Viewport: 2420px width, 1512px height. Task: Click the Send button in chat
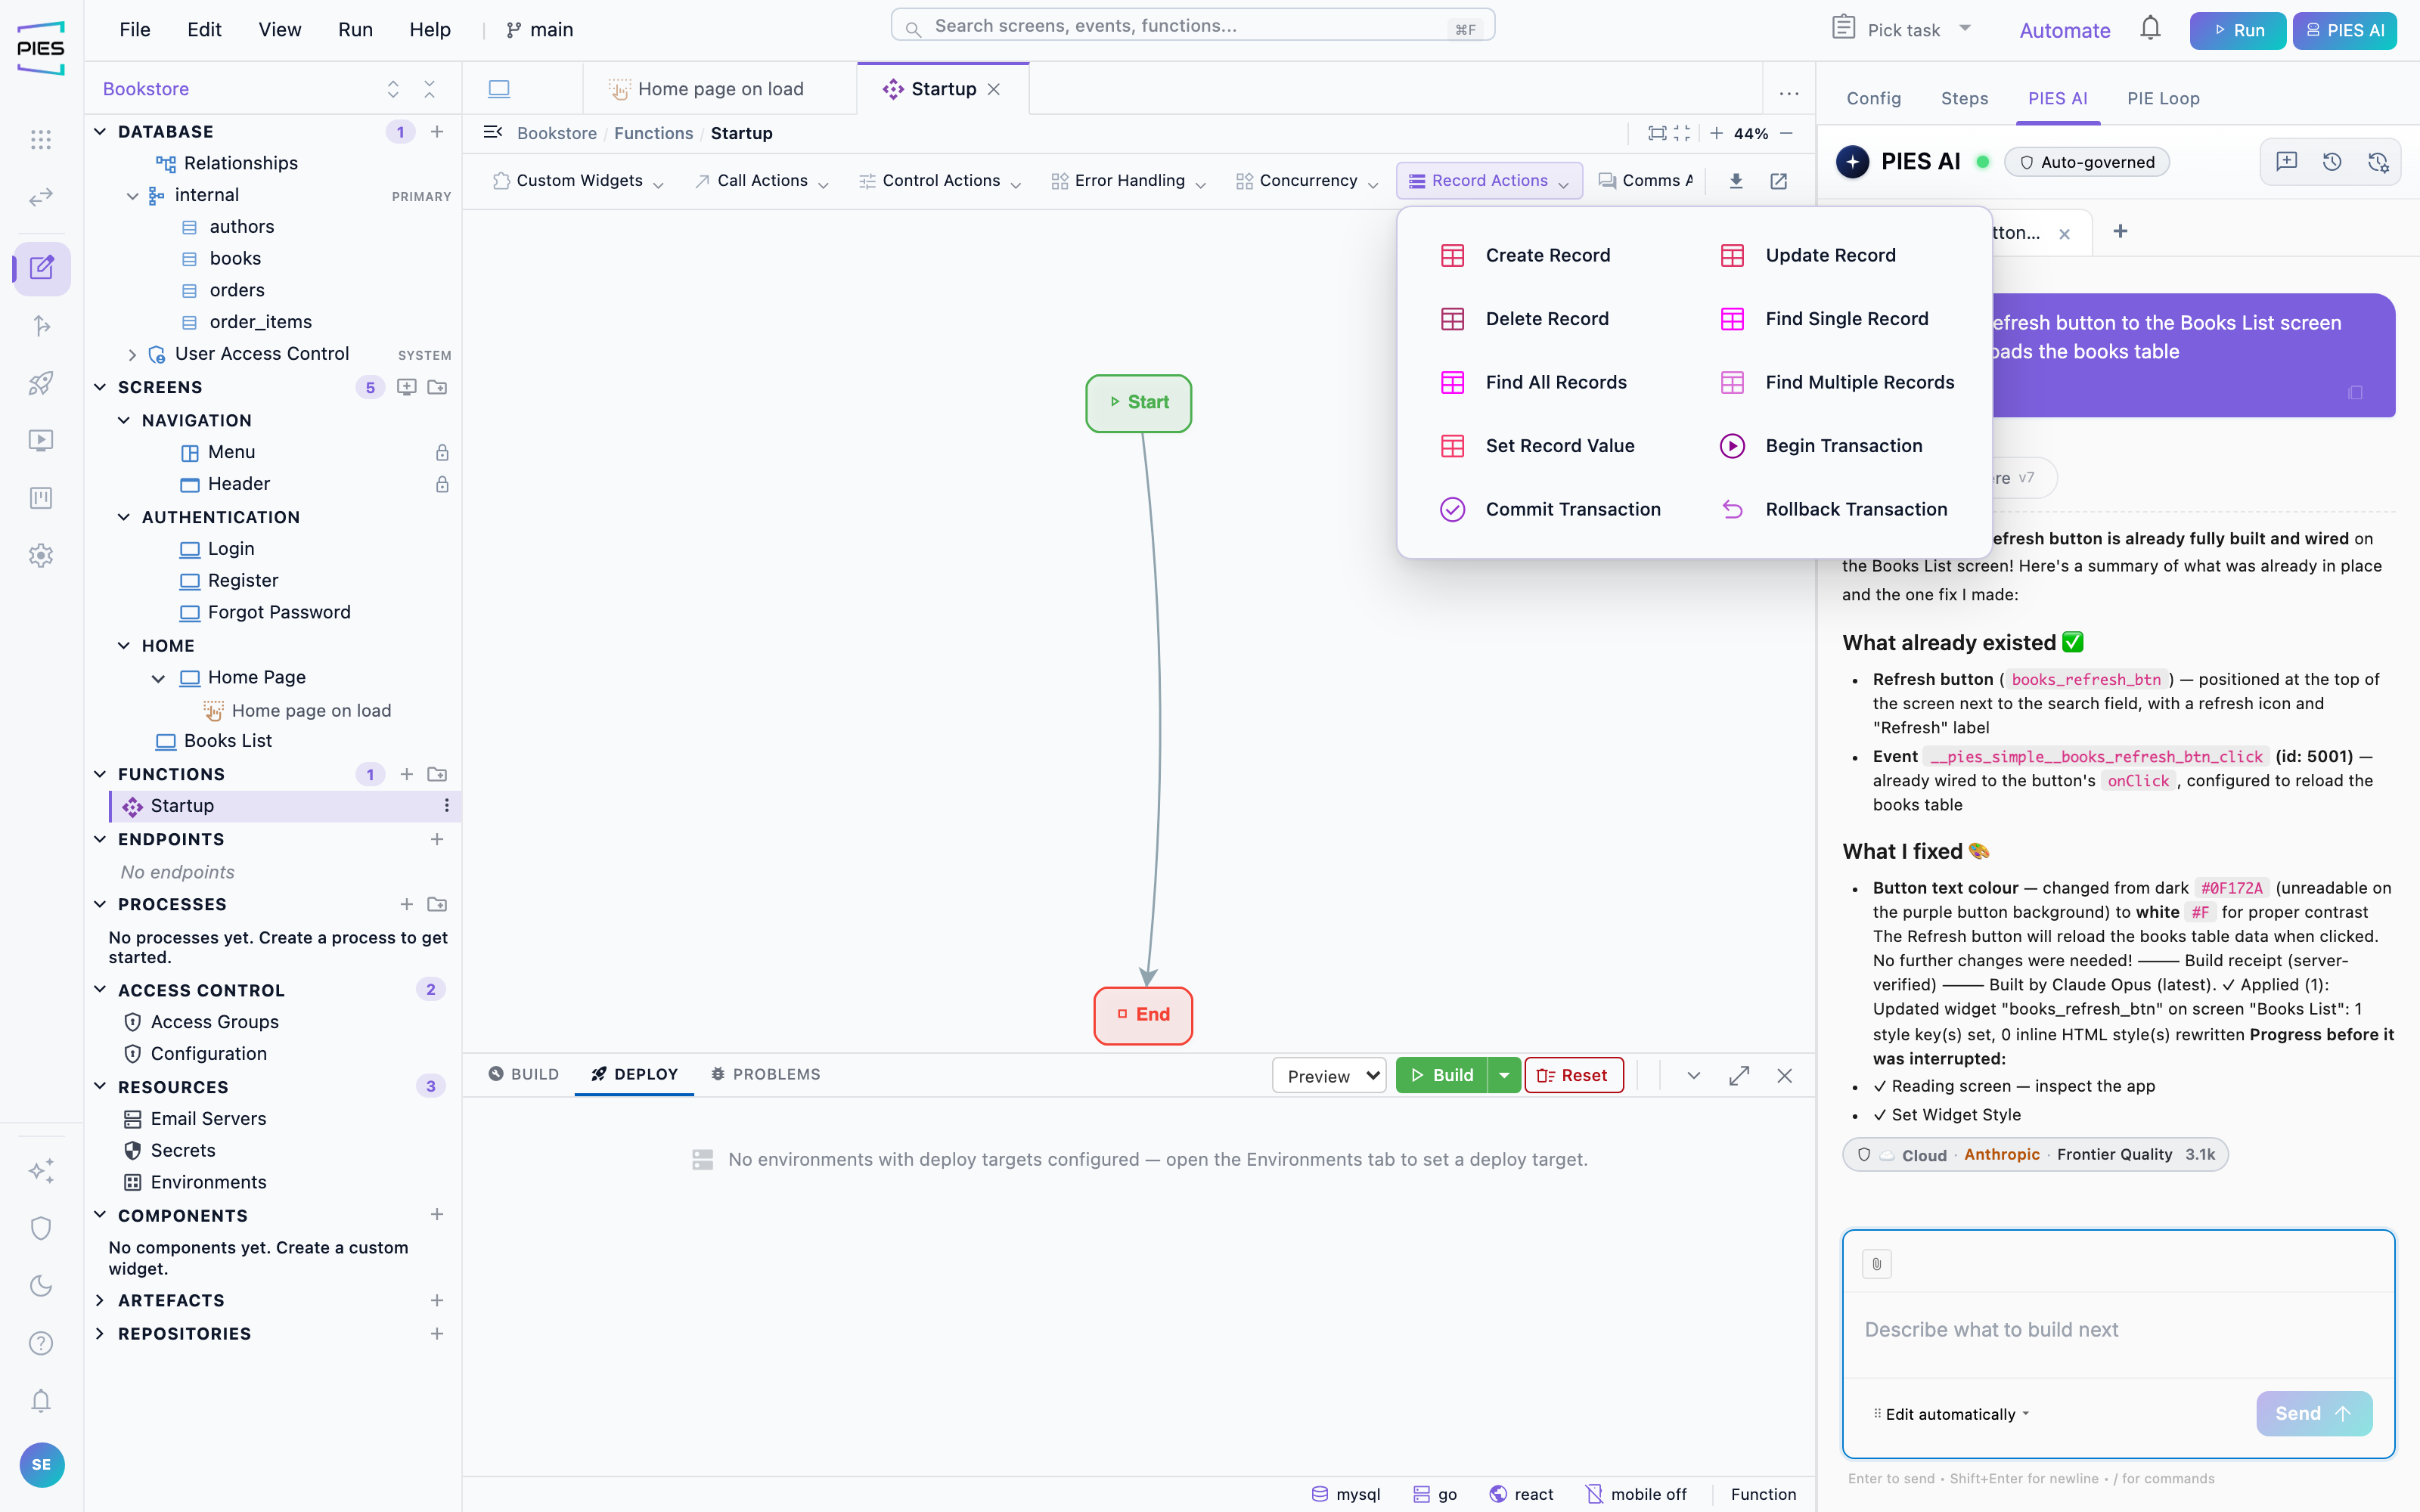2313,1414
